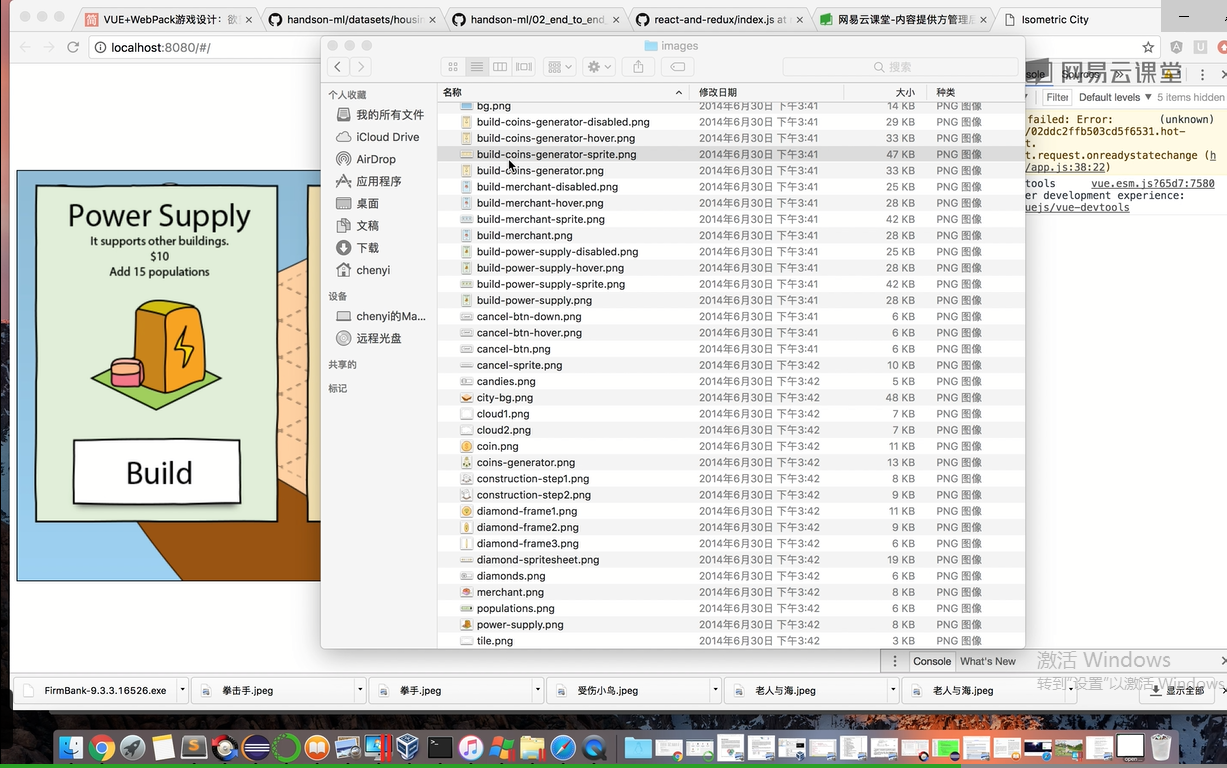
Task: Open the Finder arrange-by dropdown
Action: (559, 67)
